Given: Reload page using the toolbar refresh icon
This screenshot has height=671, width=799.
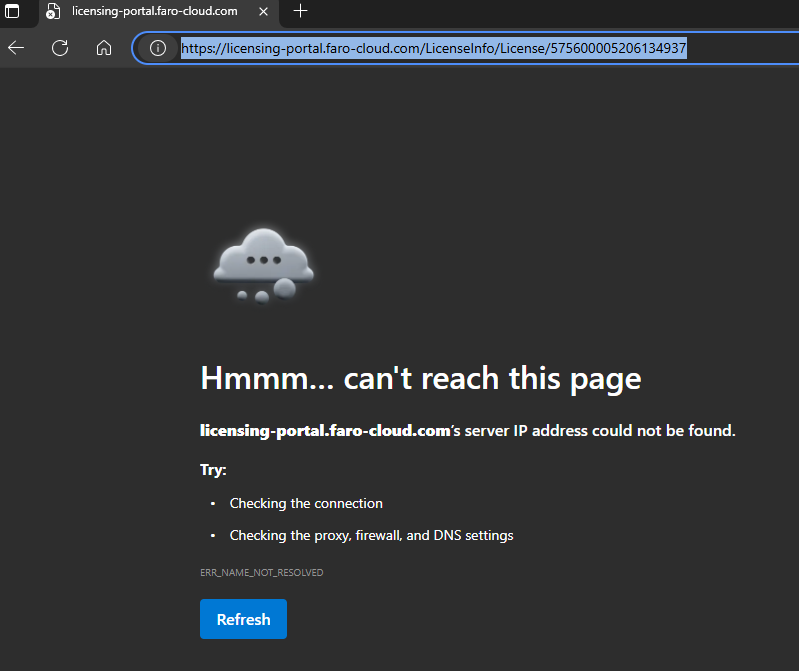Looking at the screenshot, I should [x=60, y=48].
